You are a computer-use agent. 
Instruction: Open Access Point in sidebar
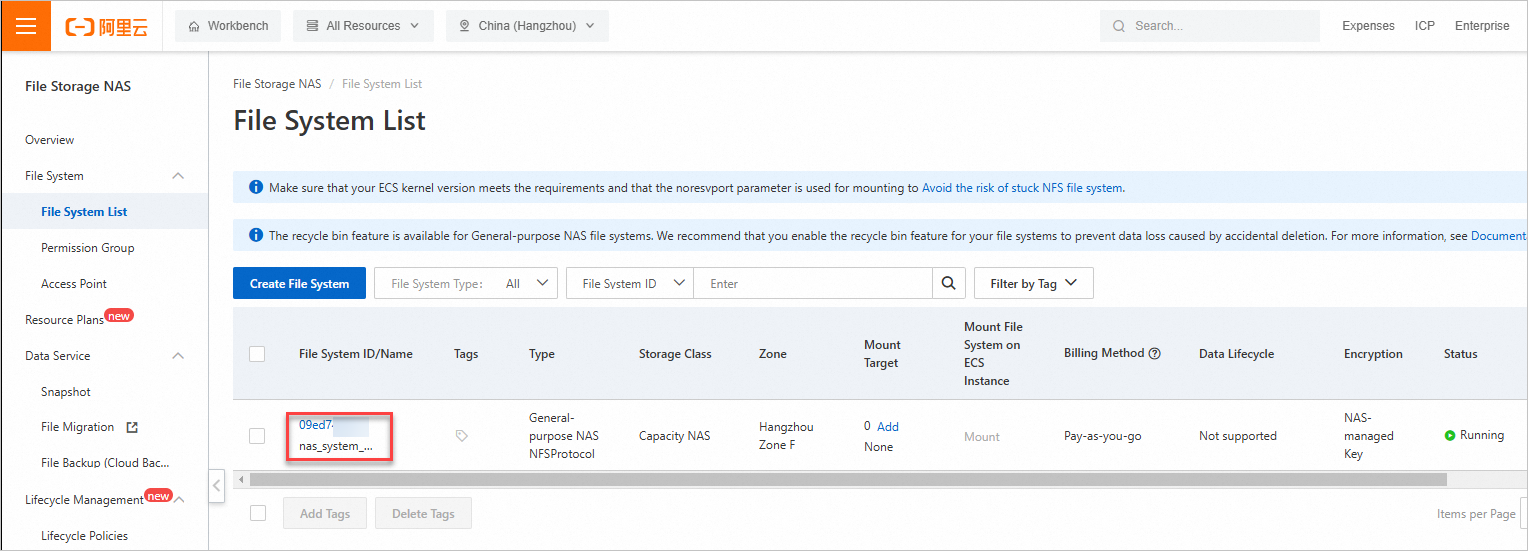pyautogui.click(x=74, y=284)
